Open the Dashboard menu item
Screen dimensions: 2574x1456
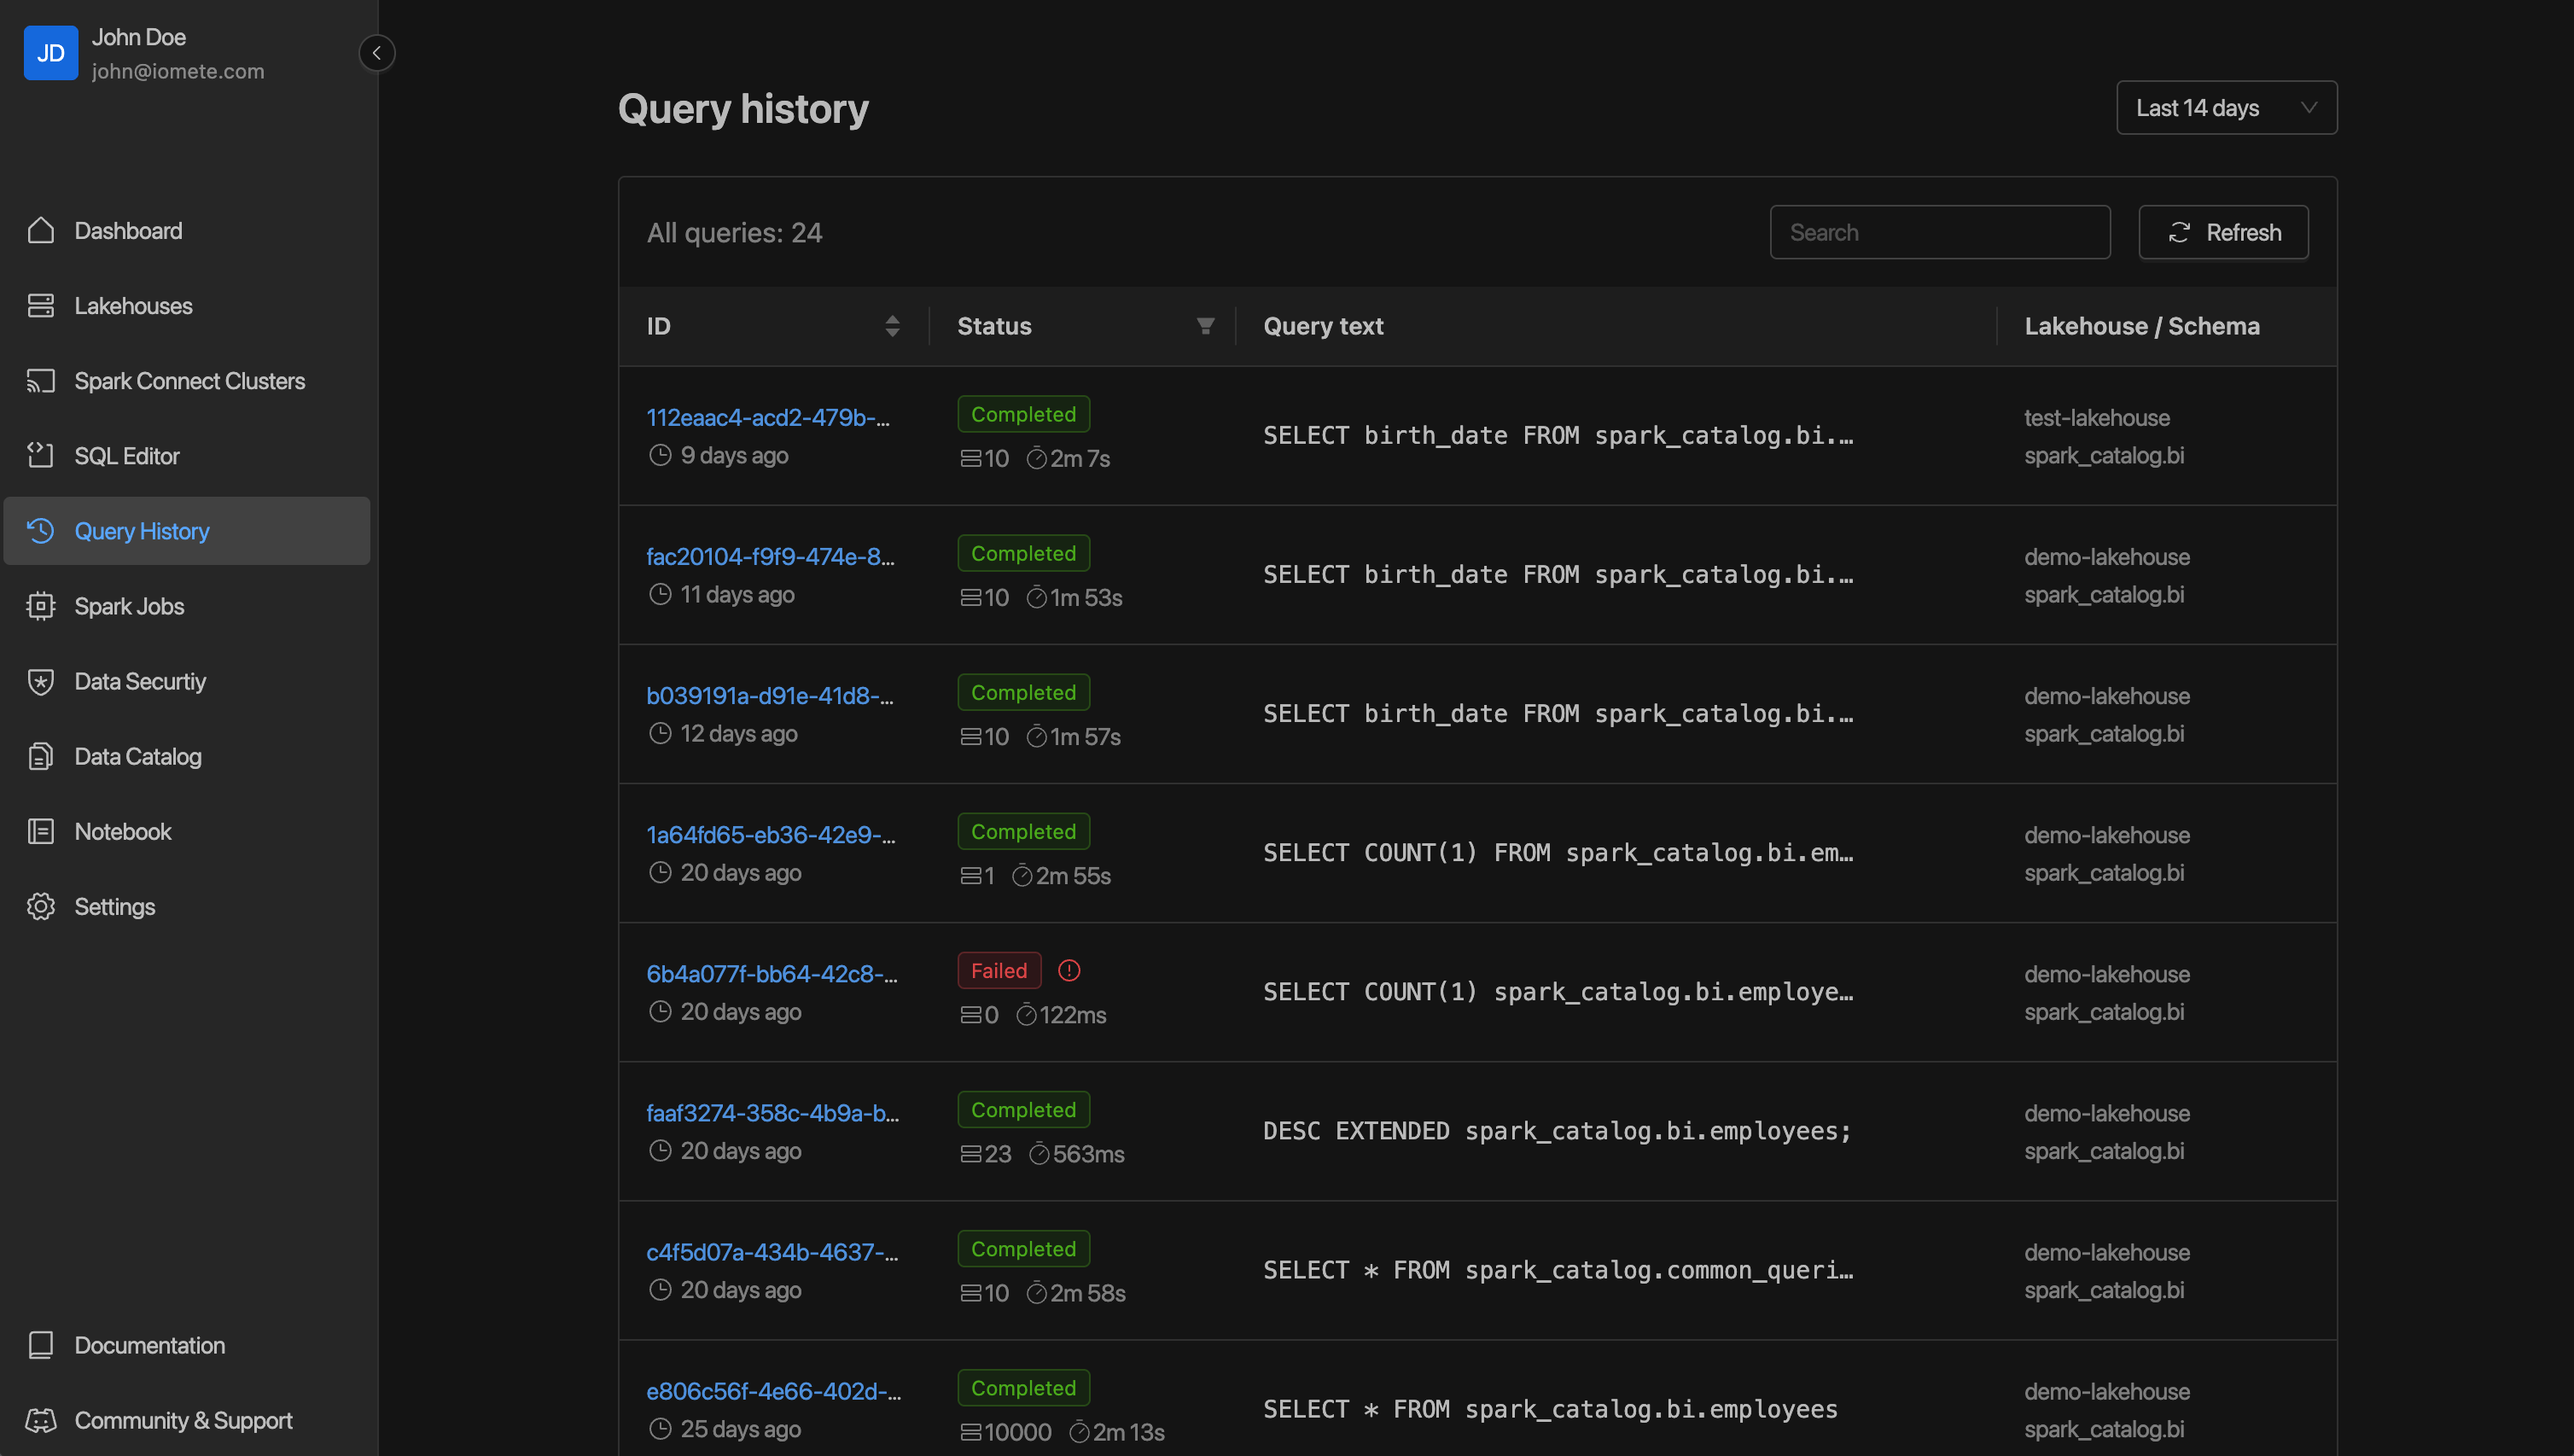coord(187,231)
